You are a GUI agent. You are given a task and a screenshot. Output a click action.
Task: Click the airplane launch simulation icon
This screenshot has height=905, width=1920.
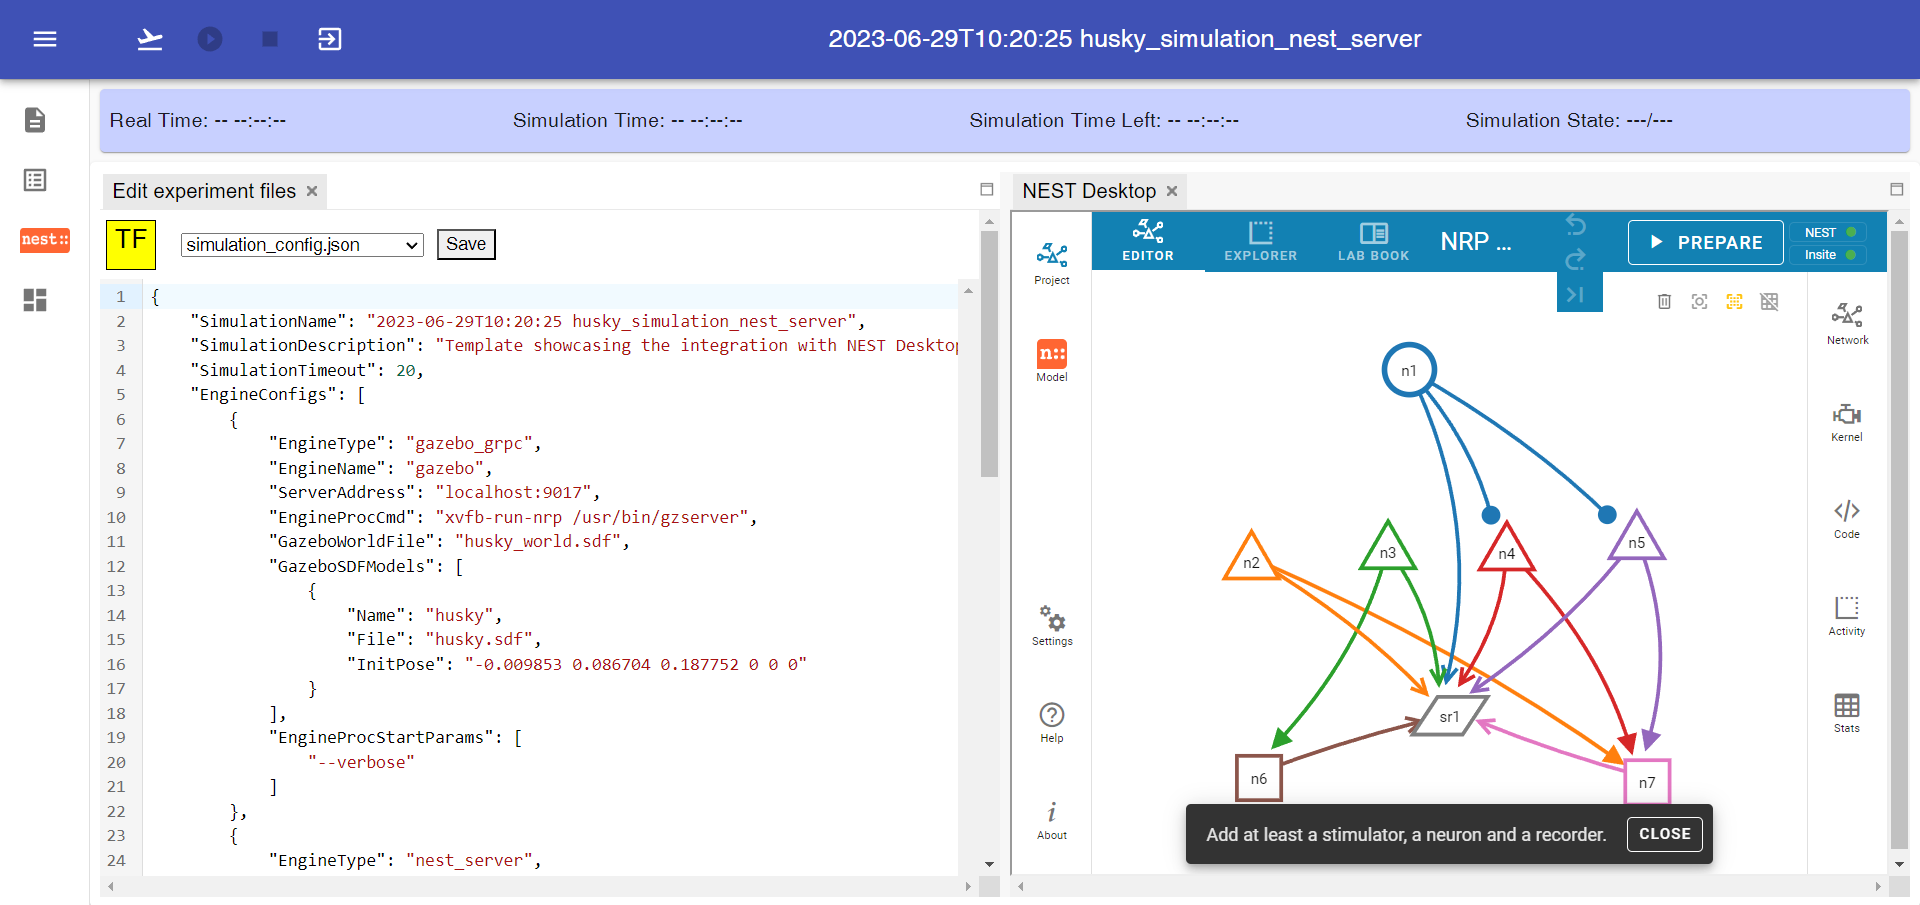pos(150,39)
